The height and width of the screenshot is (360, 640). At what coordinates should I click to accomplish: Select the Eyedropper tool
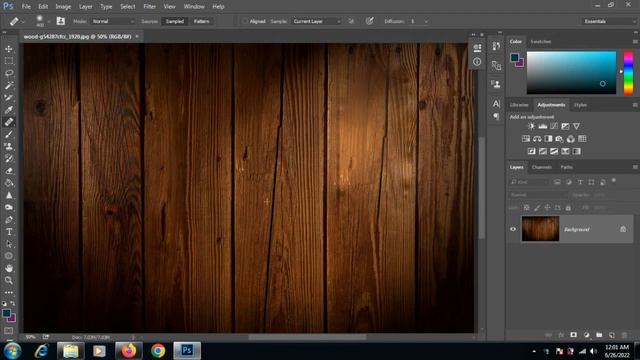9,110
